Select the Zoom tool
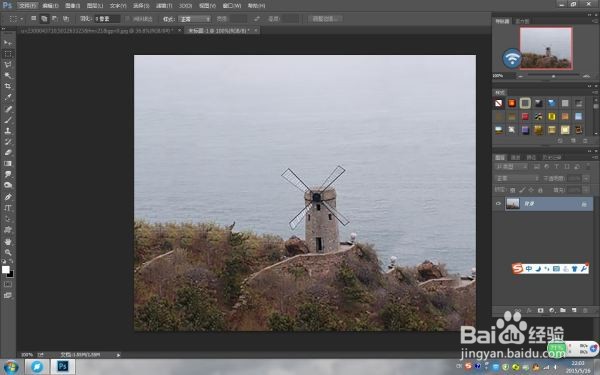Viewport: 600px width, 375px height. tap(8, 253)
